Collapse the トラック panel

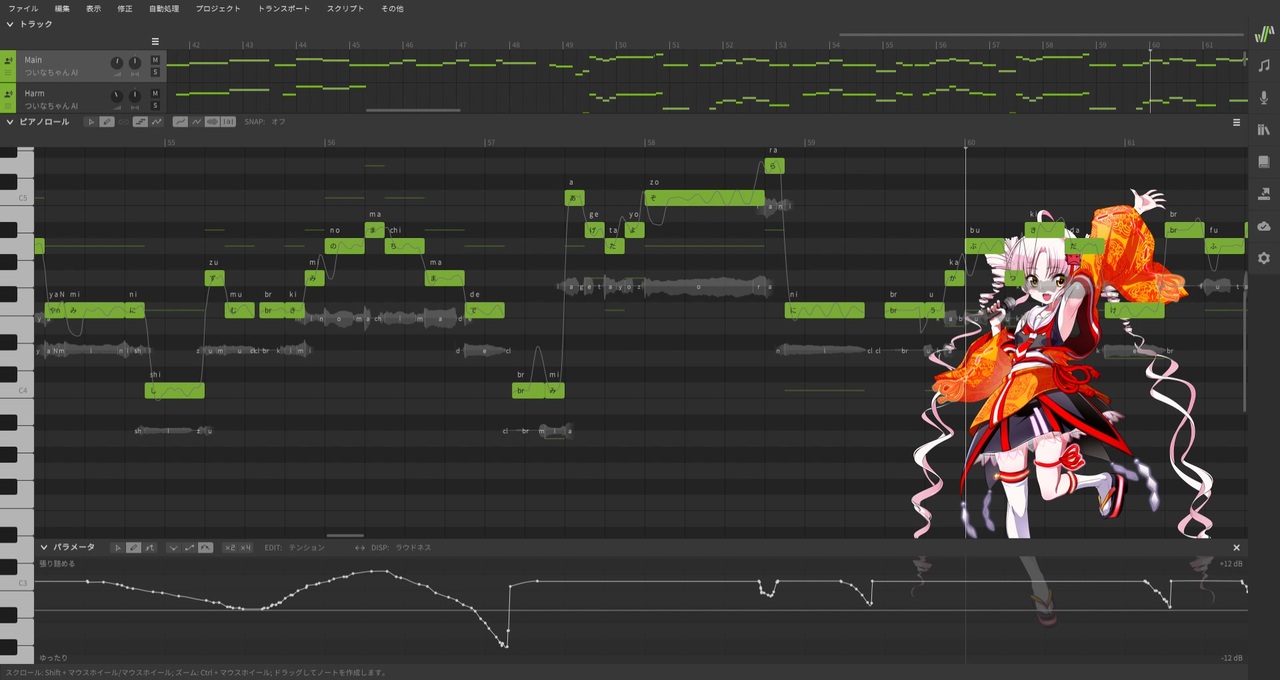click(10, 24)
